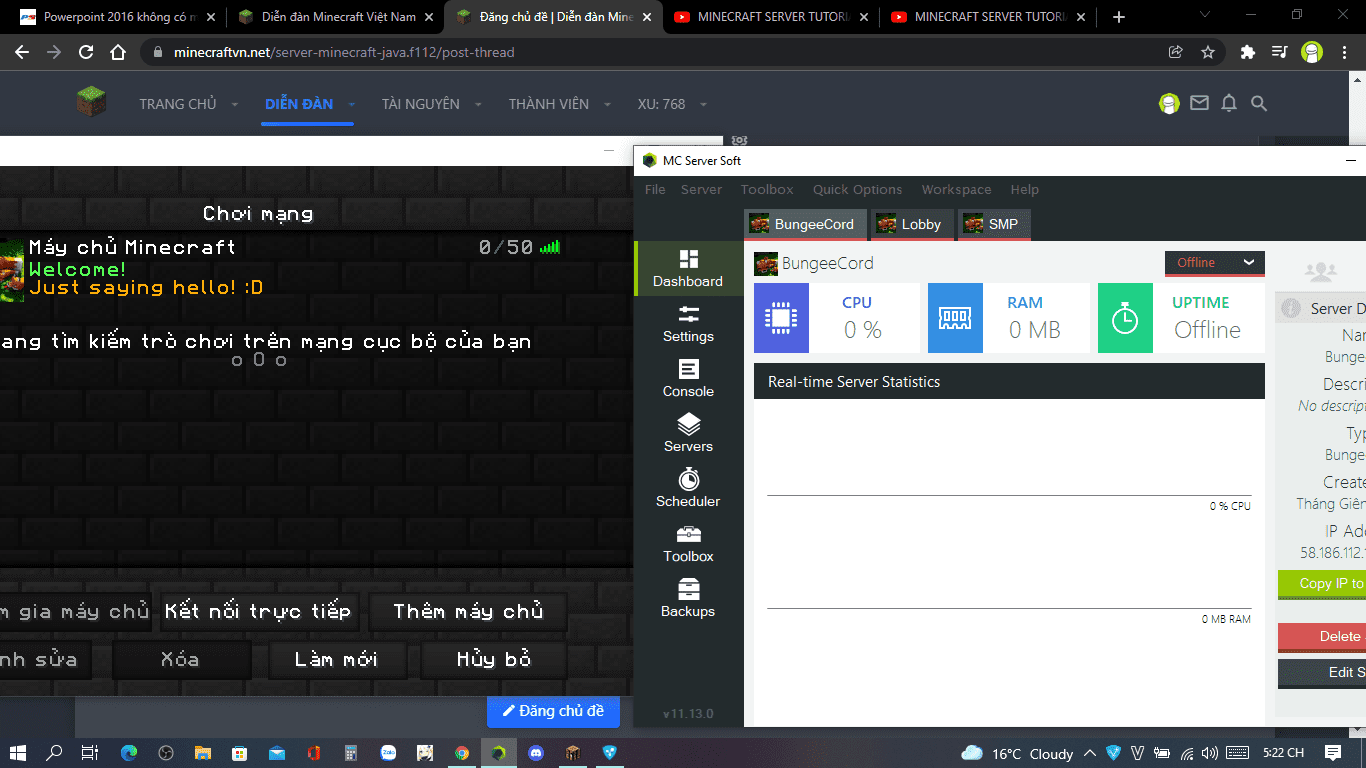Expand the THÀNH VIÊN menu arrow
The image size is (1366, 768).
coord(607,104)
